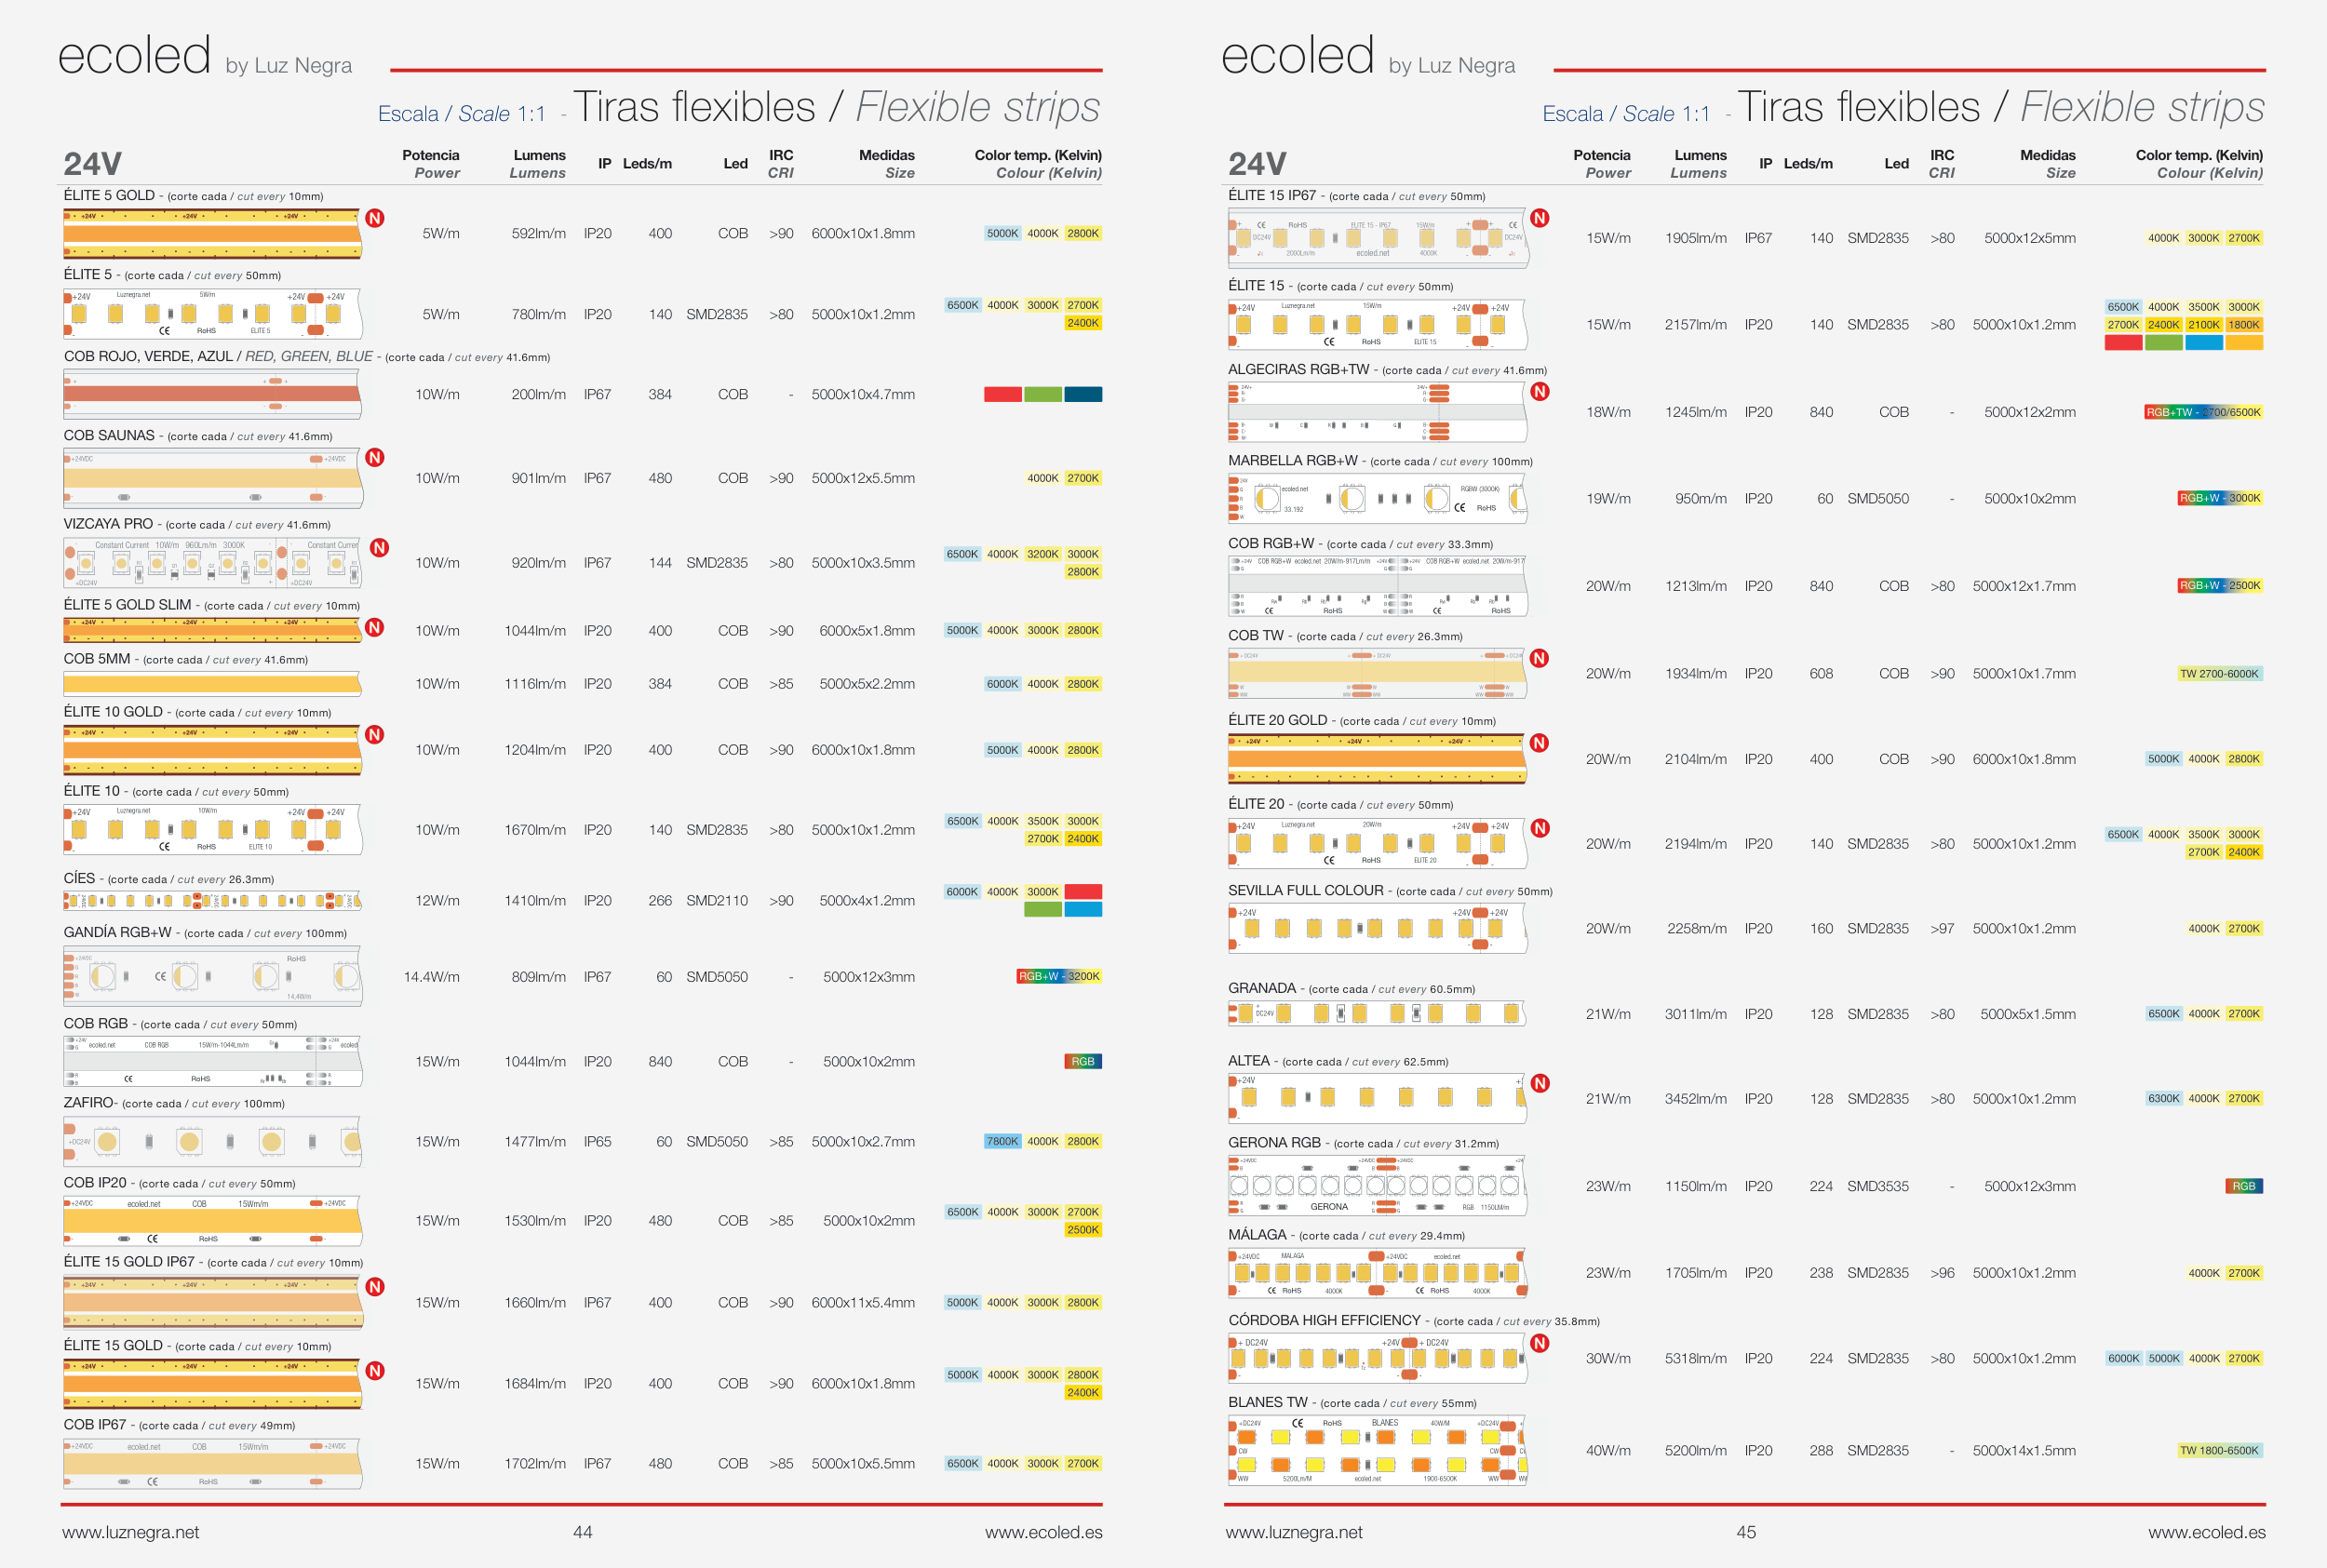Click the N badge beside VIZCAYA PRO strip

point(379,548)
